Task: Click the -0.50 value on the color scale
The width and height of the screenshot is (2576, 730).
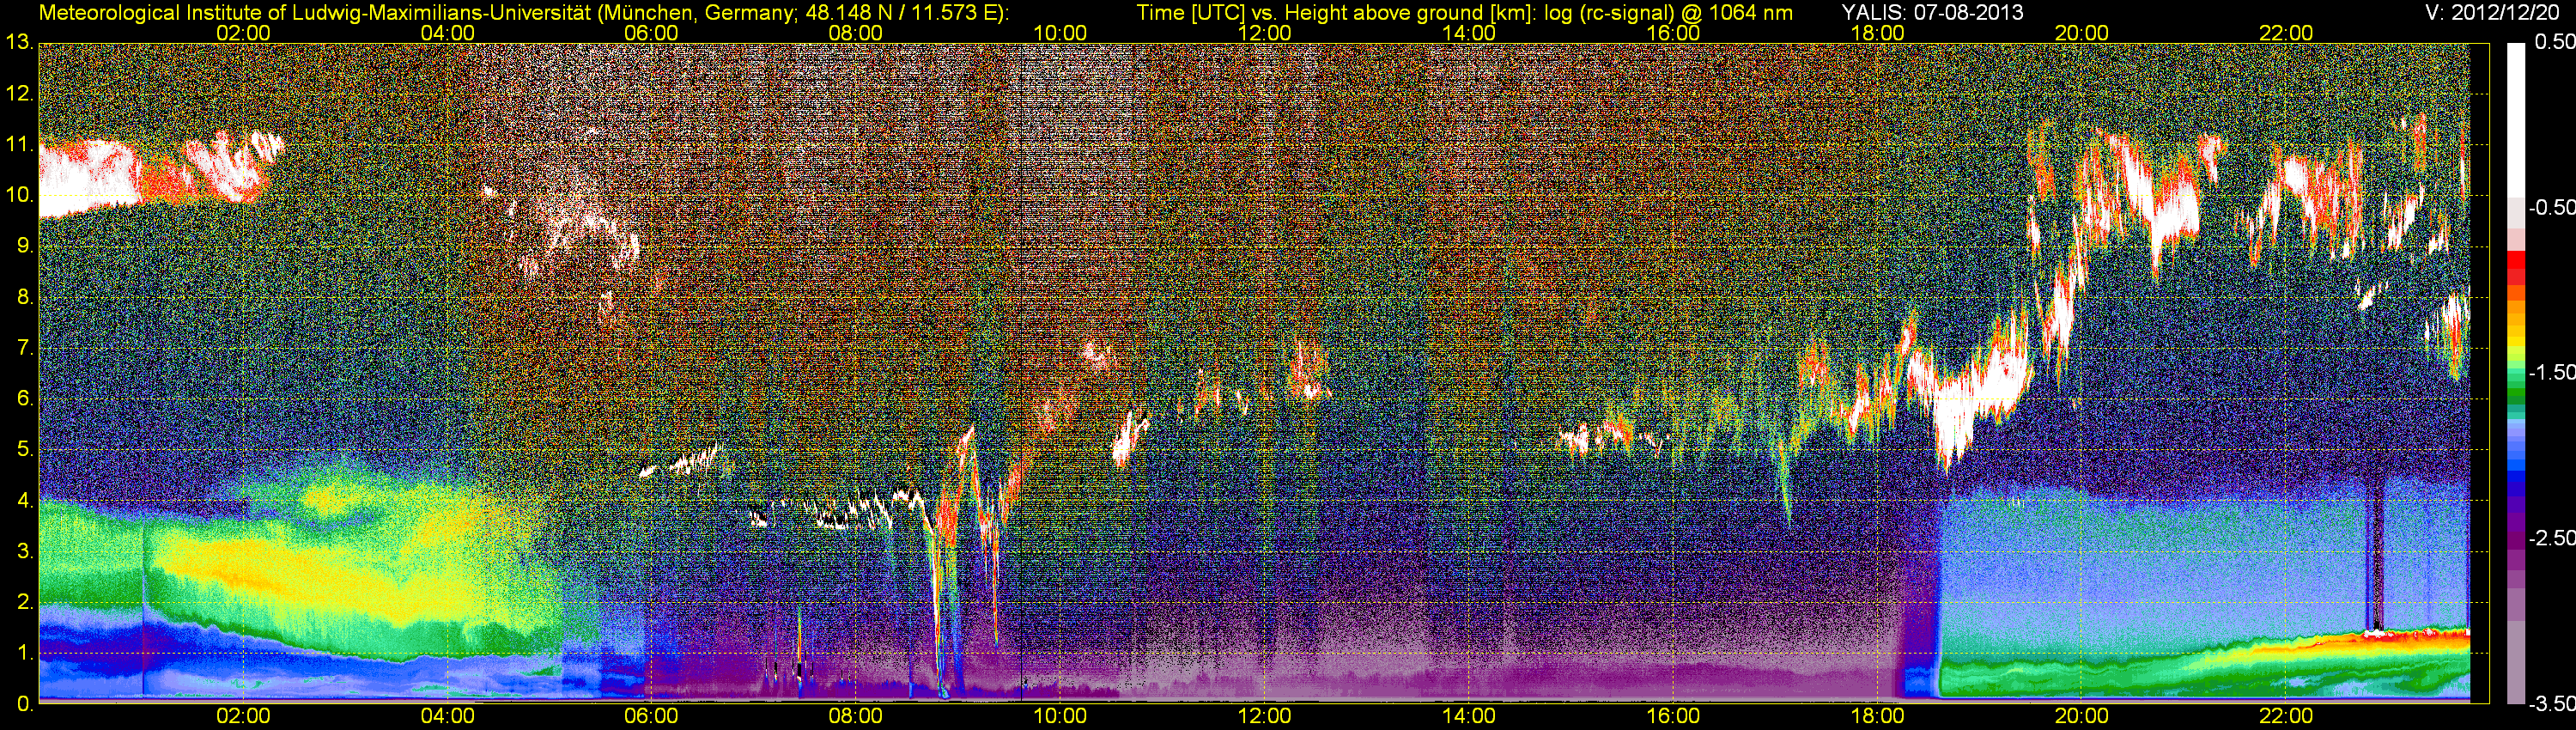Action: click(2551, 207)
